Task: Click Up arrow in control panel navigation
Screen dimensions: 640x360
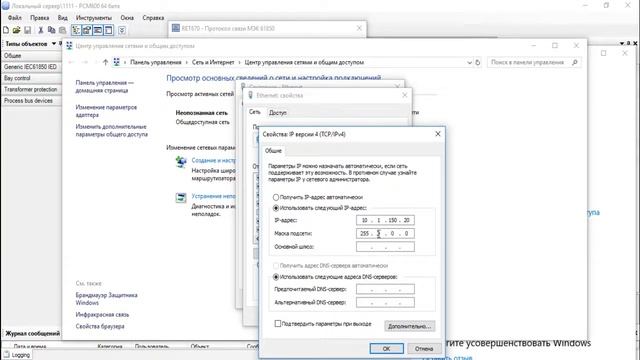Action: 105,62
